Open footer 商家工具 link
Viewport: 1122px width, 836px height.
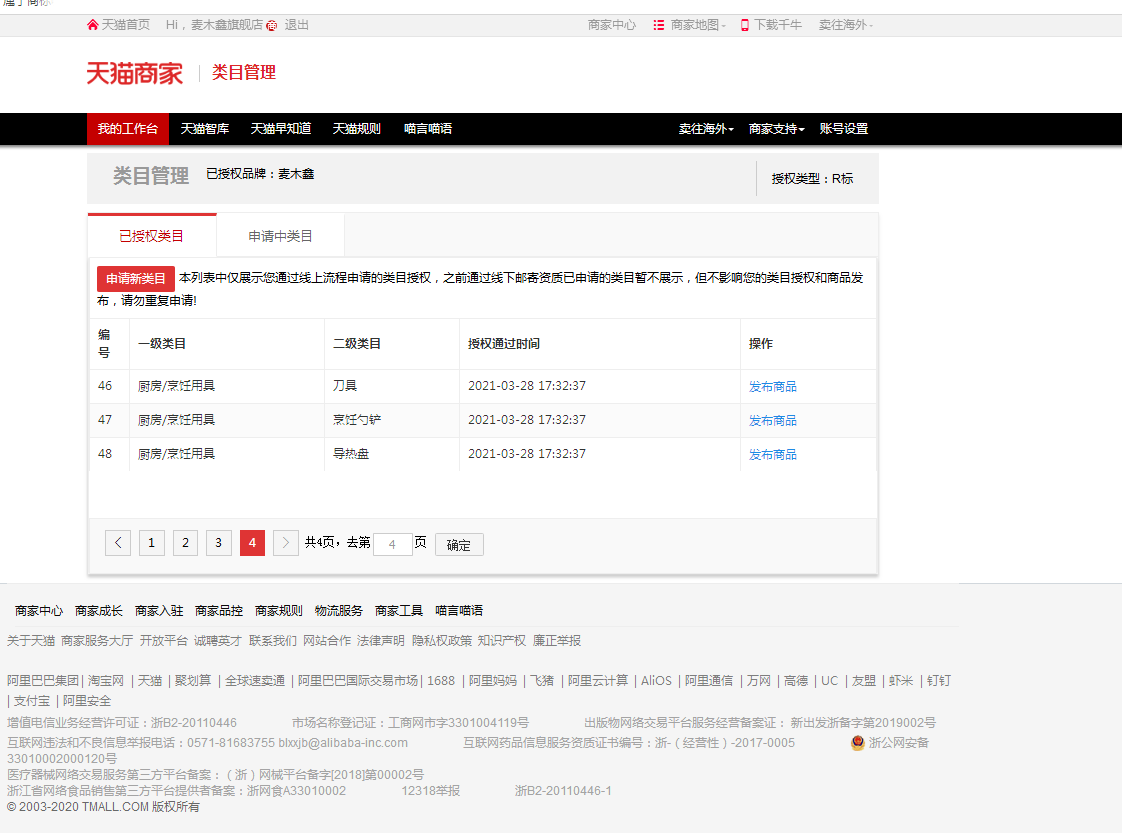click(x=399, y=611)
